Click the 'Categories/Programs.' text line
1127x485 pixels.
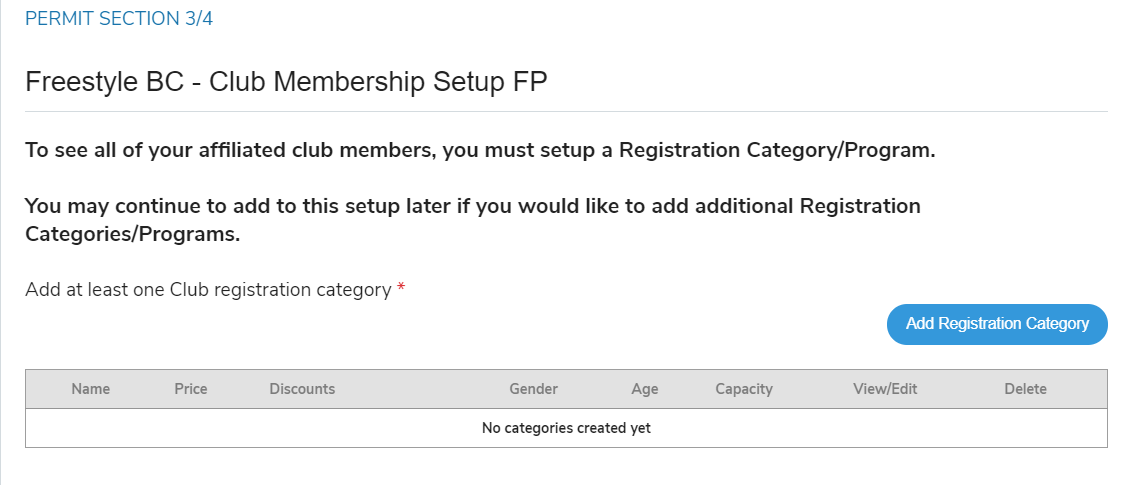click(133, 235)
